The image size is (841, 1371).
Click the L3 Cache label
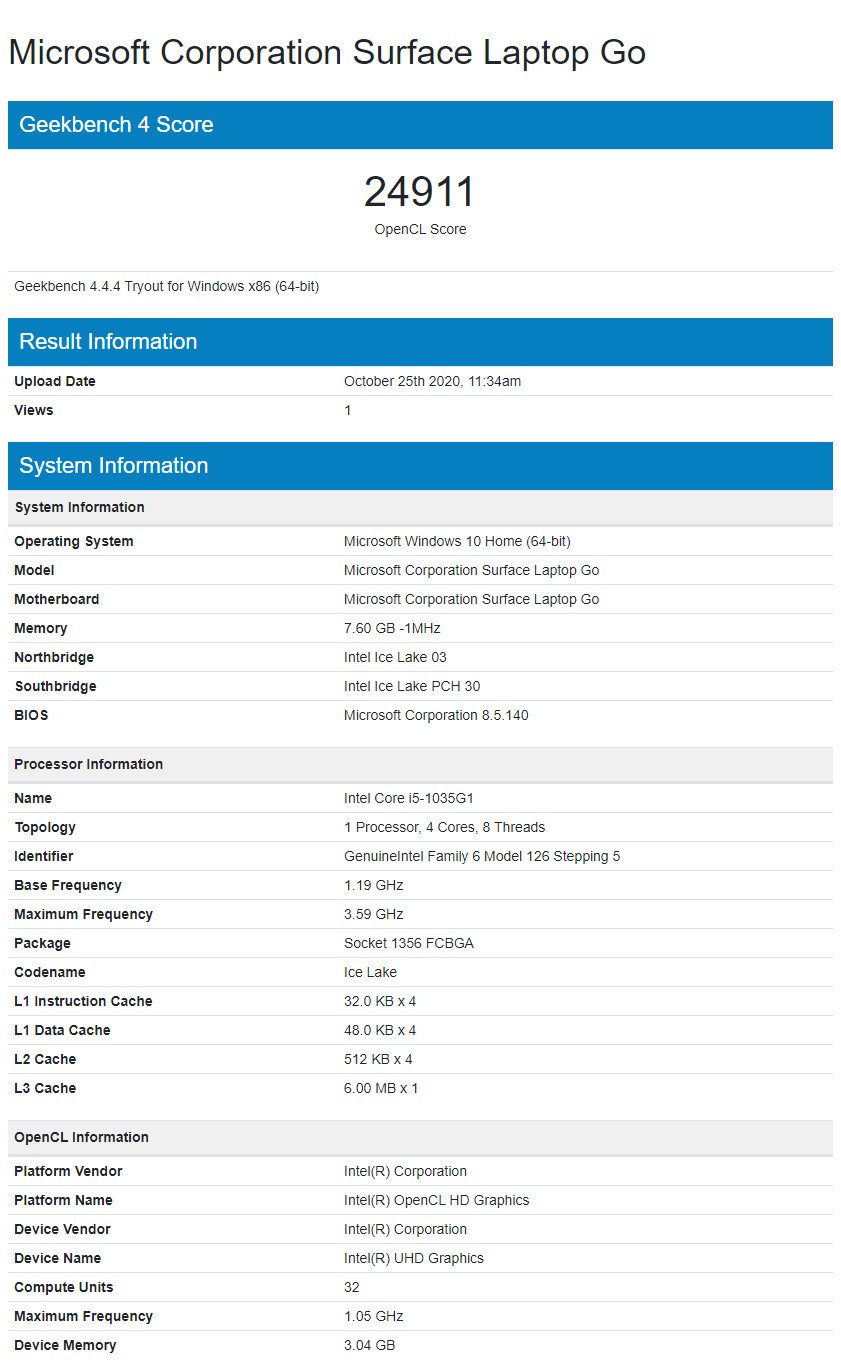click(x=45, y=1088)
